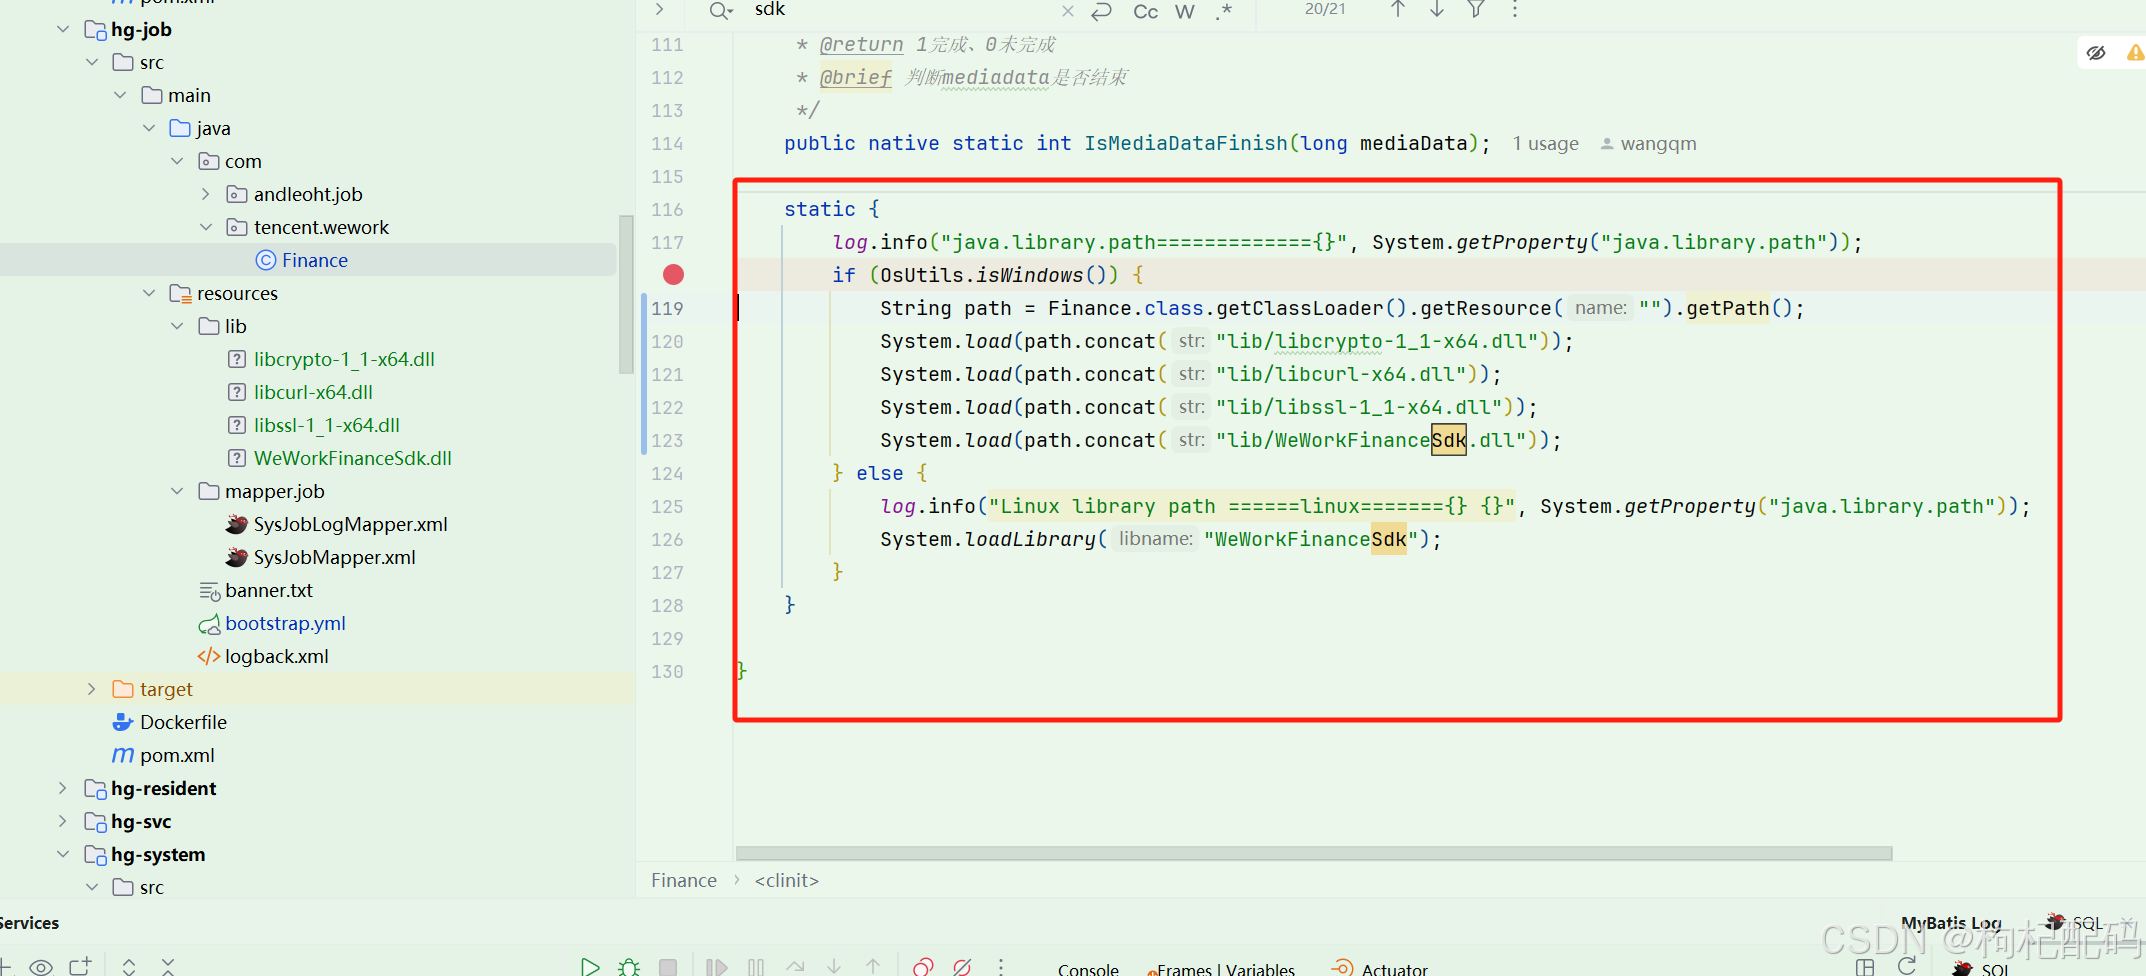
Task: Click the warning inspection icon in the editor
Action: tap(2135, 53)
